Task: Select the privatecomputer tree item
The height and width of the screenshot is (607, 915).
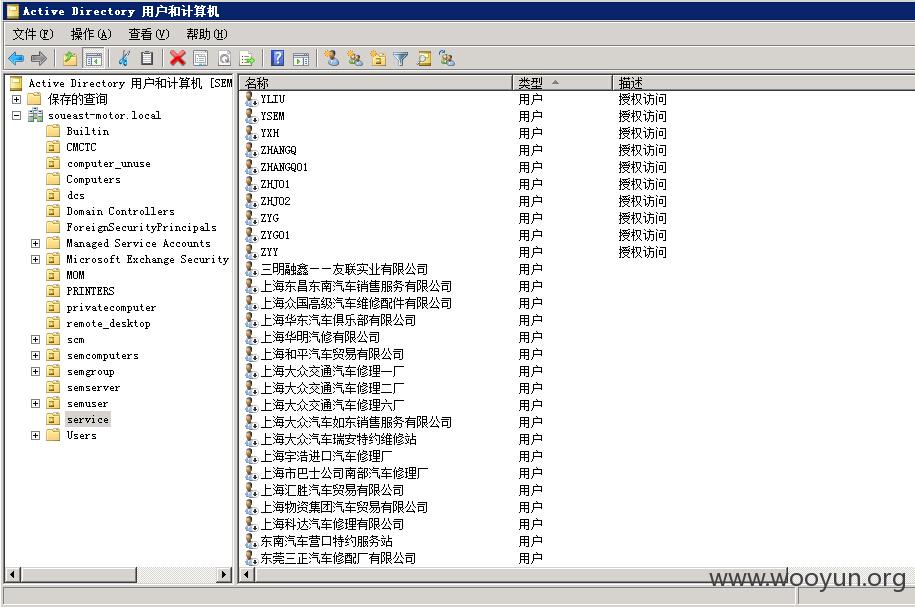Action: pyautogui.click(x=111, y=307)
